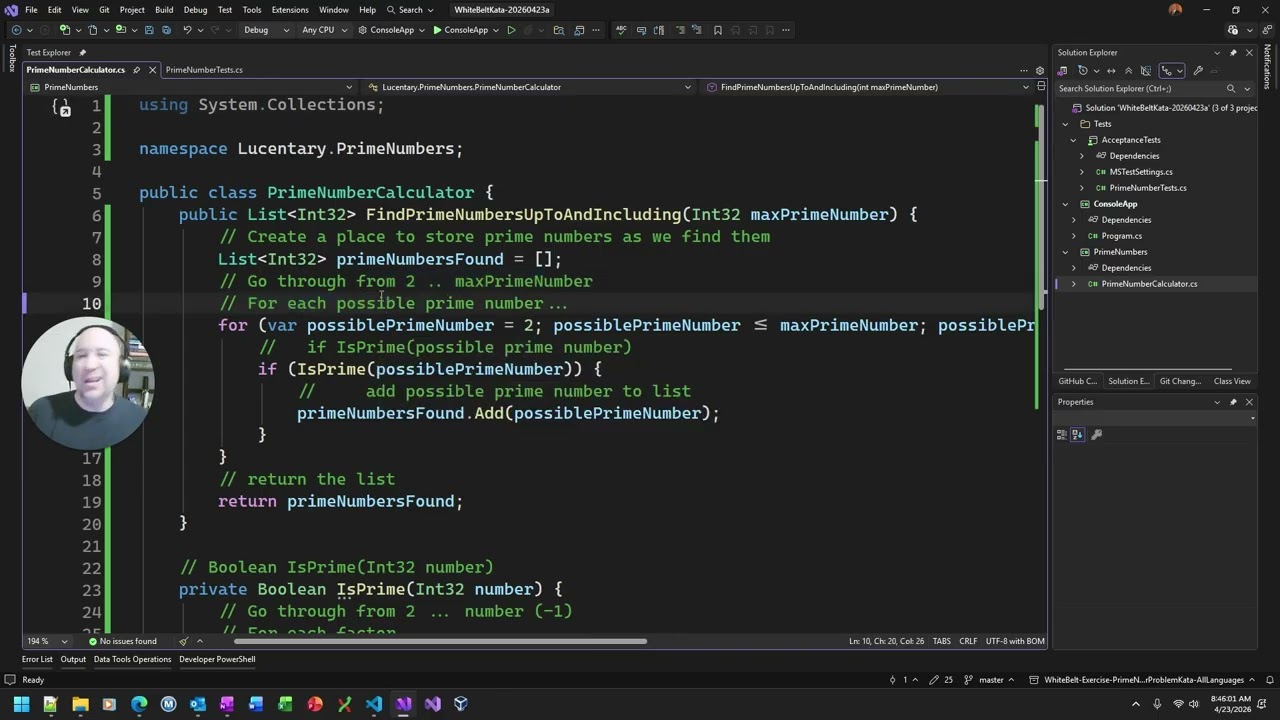Click the code cleanup broom icon
This screenshot has width=1280, height=720.
(183, 641)
